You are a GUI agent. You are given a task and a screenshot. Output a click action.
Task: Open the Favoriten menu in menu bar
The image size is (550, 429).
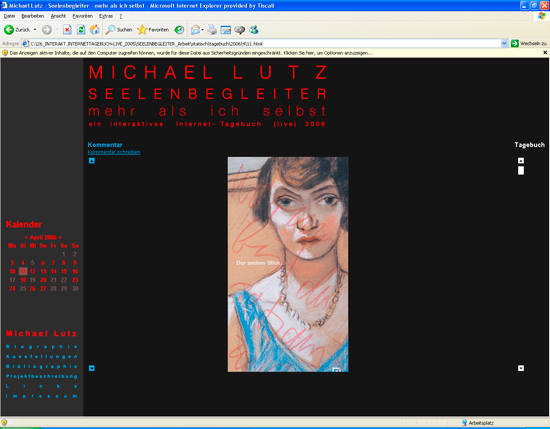point(82,16)
